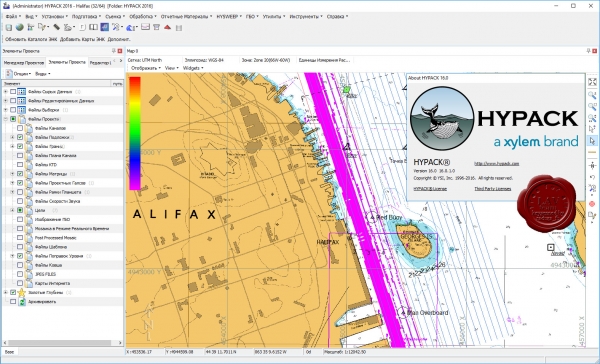Screen dimensions: 600x364
Task: Open the www.hypack.com link in About dialog
Action: coord(496,163)
